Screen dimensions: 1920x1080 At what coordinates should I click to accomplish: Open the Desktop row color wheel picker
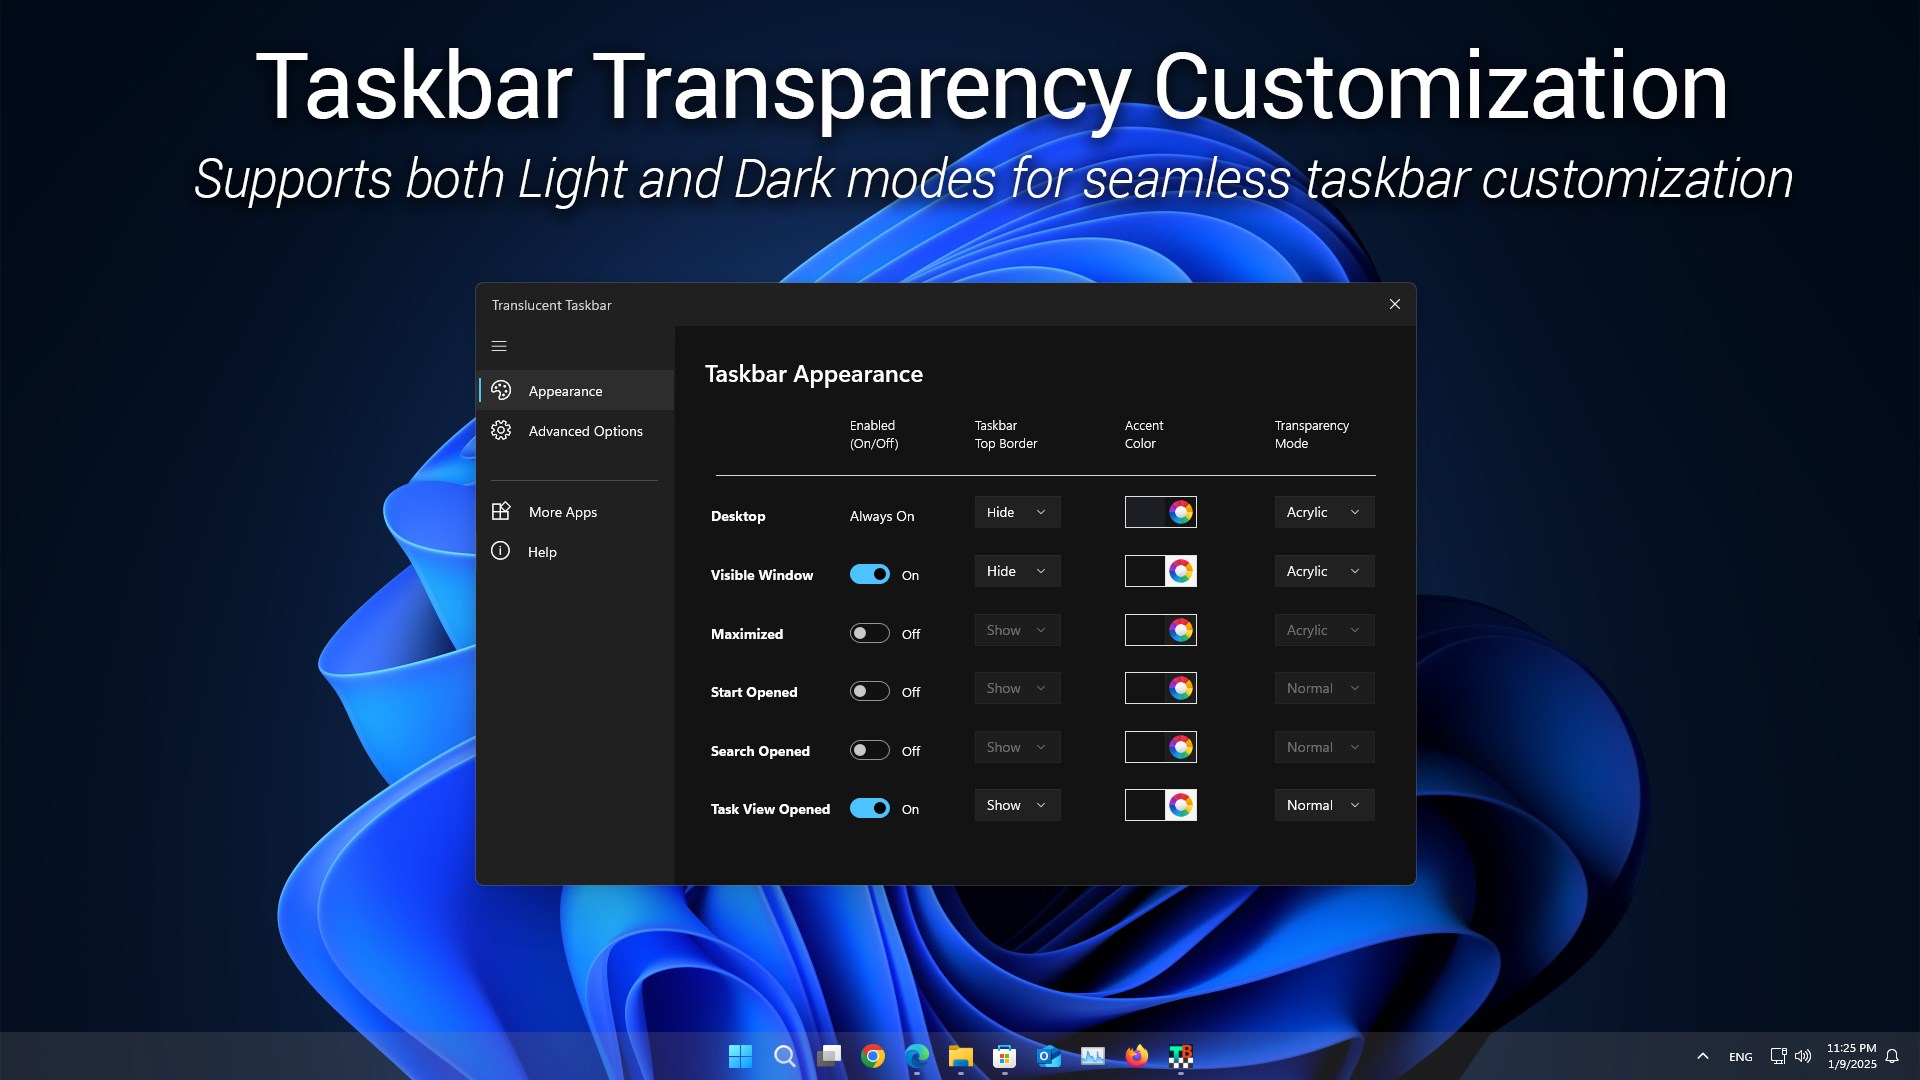(x=1181, y=512)
